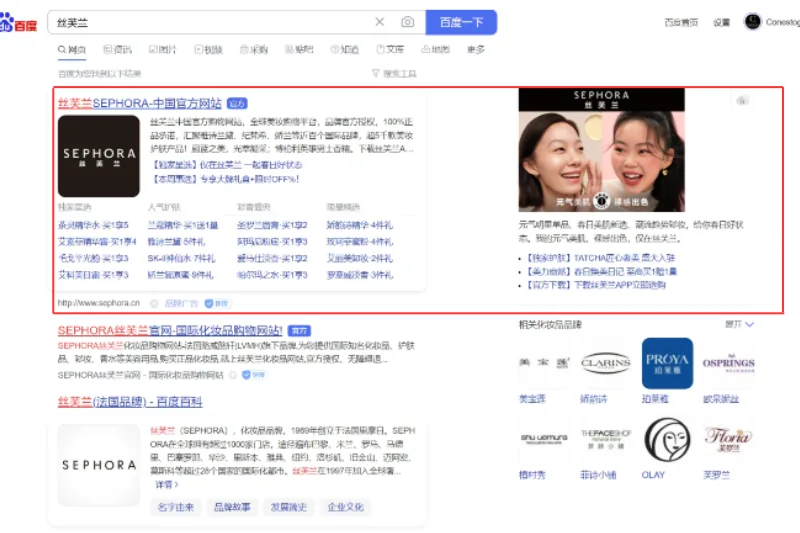Click the shu uemura brand logo
The height and width of the screenshot is (533, 800).
pos(544,439)
